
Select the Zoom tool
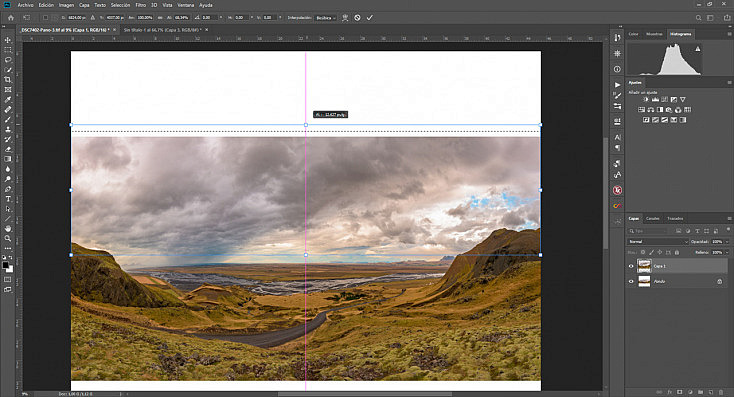click(8, 238)
